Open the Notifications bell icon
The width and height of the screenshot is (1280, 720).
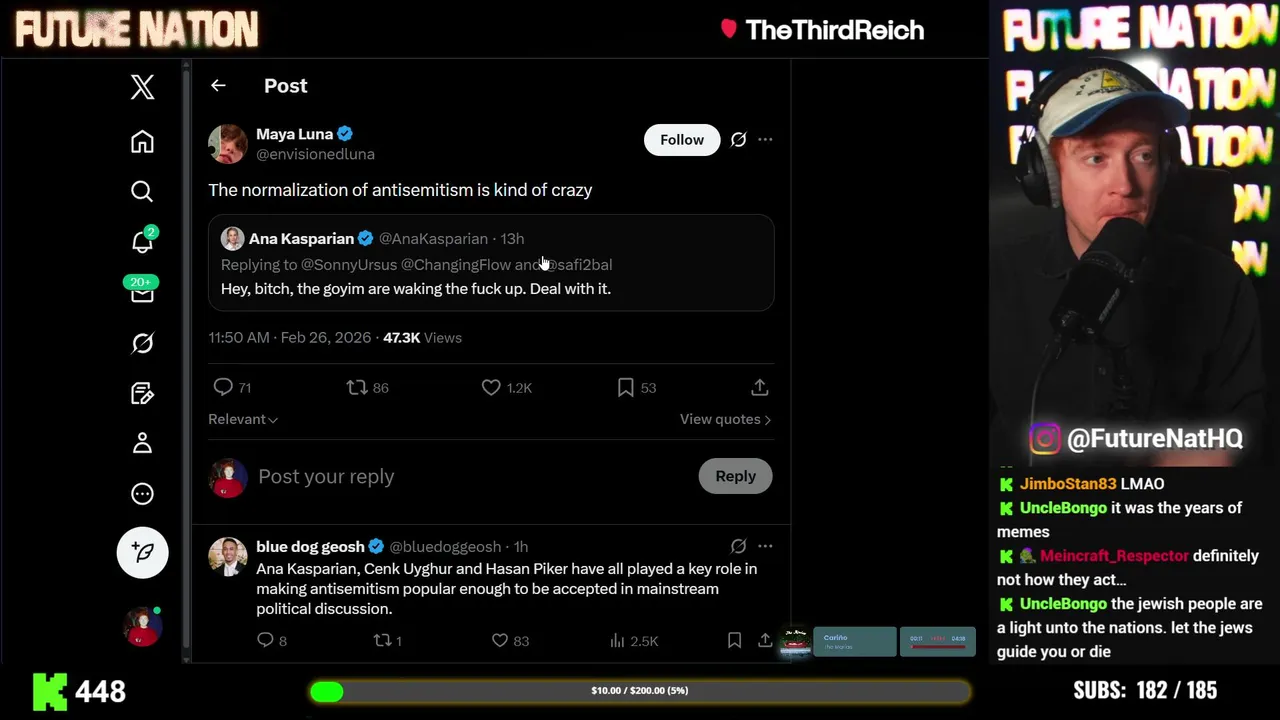(142, 242)
